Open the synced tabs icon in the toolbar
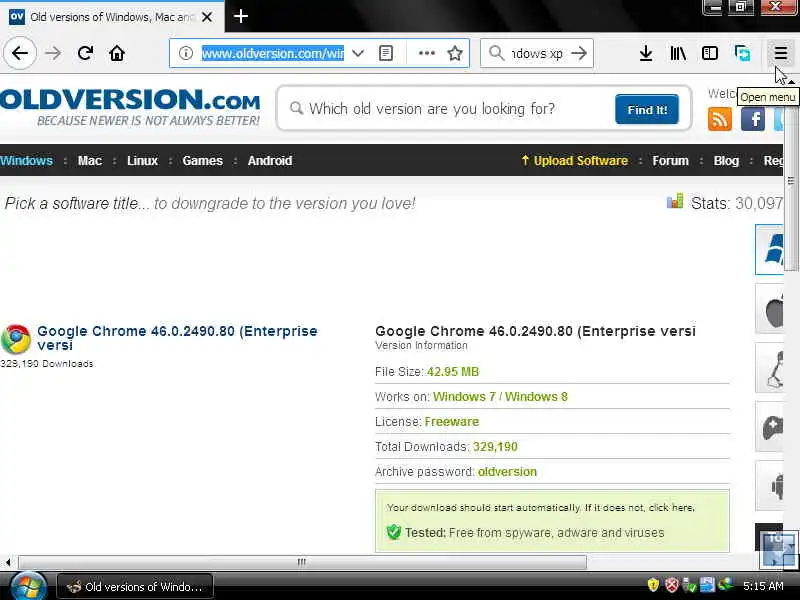Viewport: 800px width, 600px height. pyautogui.click(x=742, y=53)
